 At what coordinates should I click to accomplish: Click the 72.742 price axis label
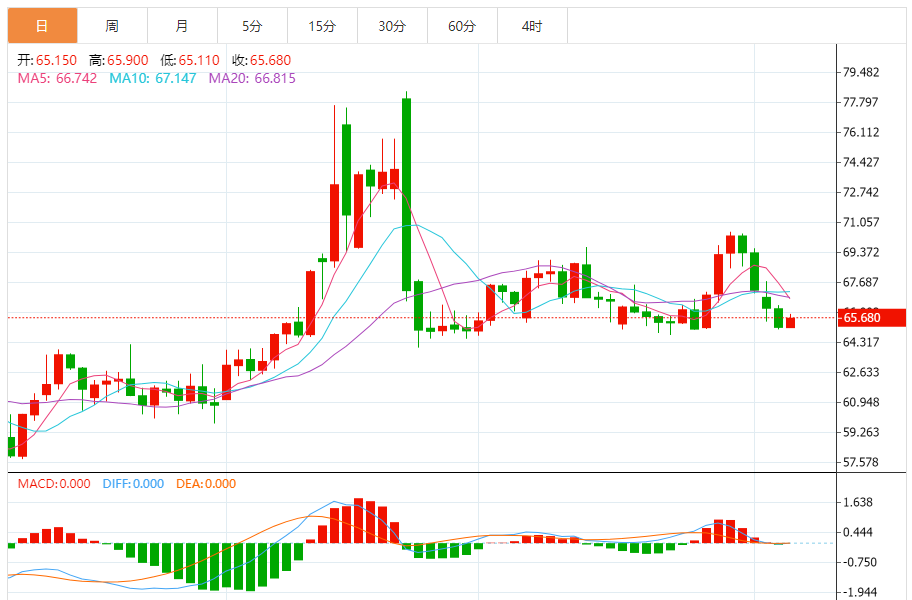tap(861, 192)
